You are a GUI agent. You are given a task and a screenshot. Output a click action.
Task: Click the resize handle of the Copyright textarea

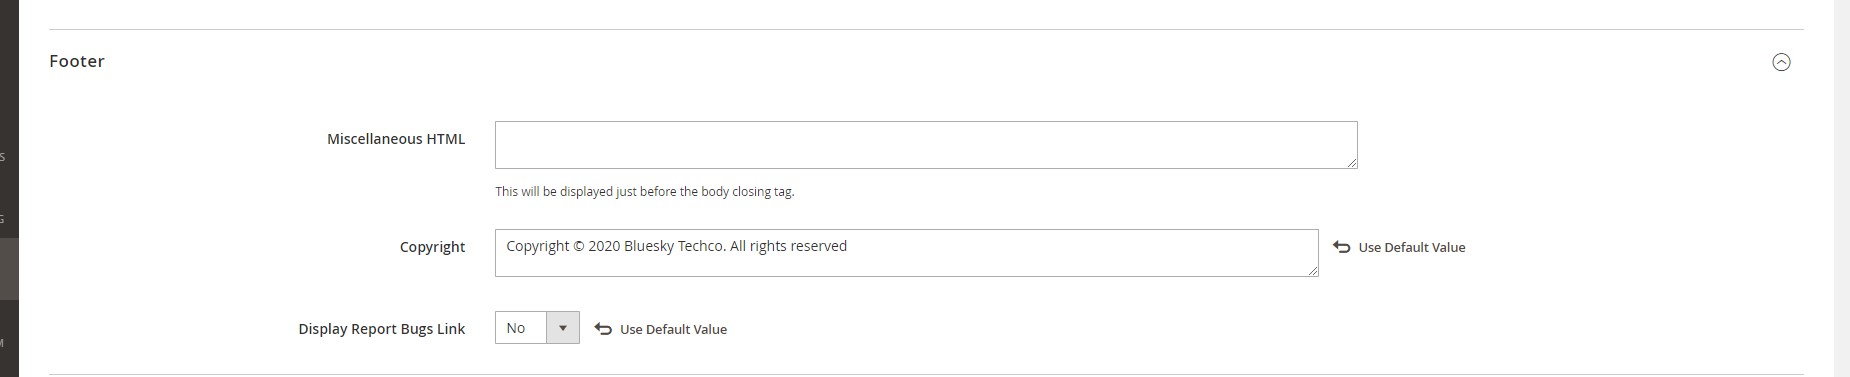pos(1313,271)
